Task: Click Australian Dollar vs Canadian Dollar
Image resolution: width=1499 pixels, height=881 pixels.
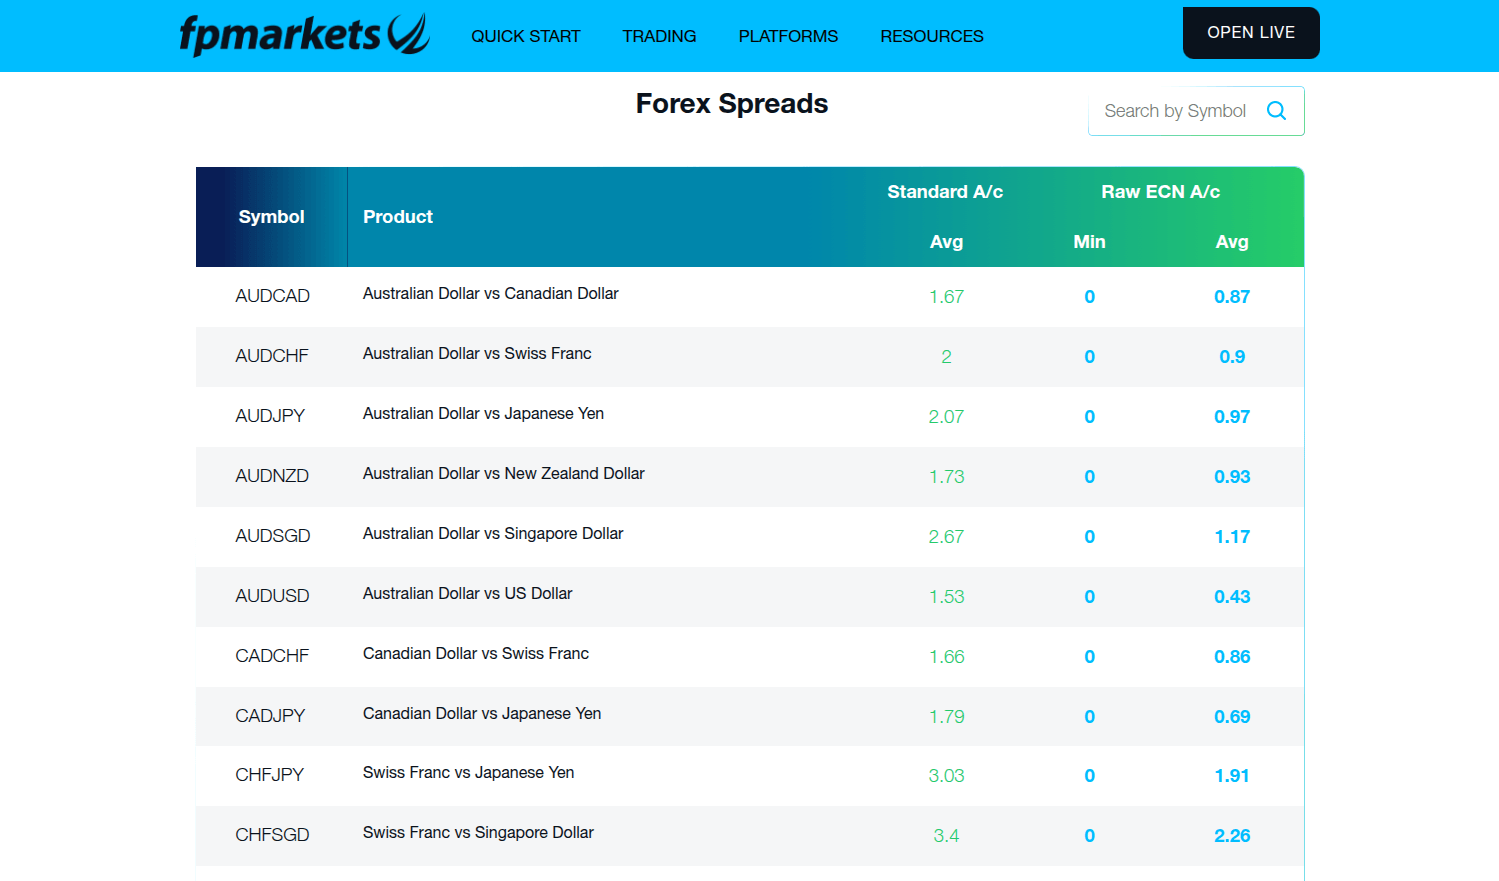Action: [x=490, y=293]
